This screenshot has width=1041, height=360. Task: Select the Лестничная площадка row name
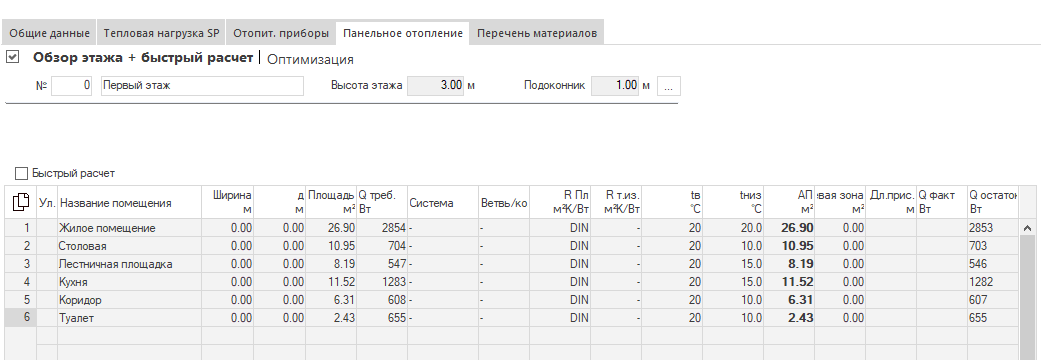116,264
